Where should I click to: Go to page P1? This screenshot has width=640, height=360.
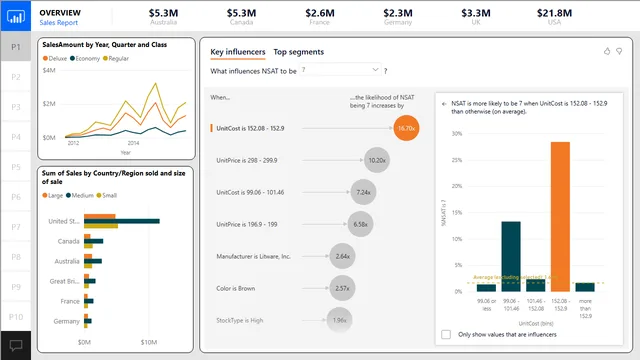16,47
